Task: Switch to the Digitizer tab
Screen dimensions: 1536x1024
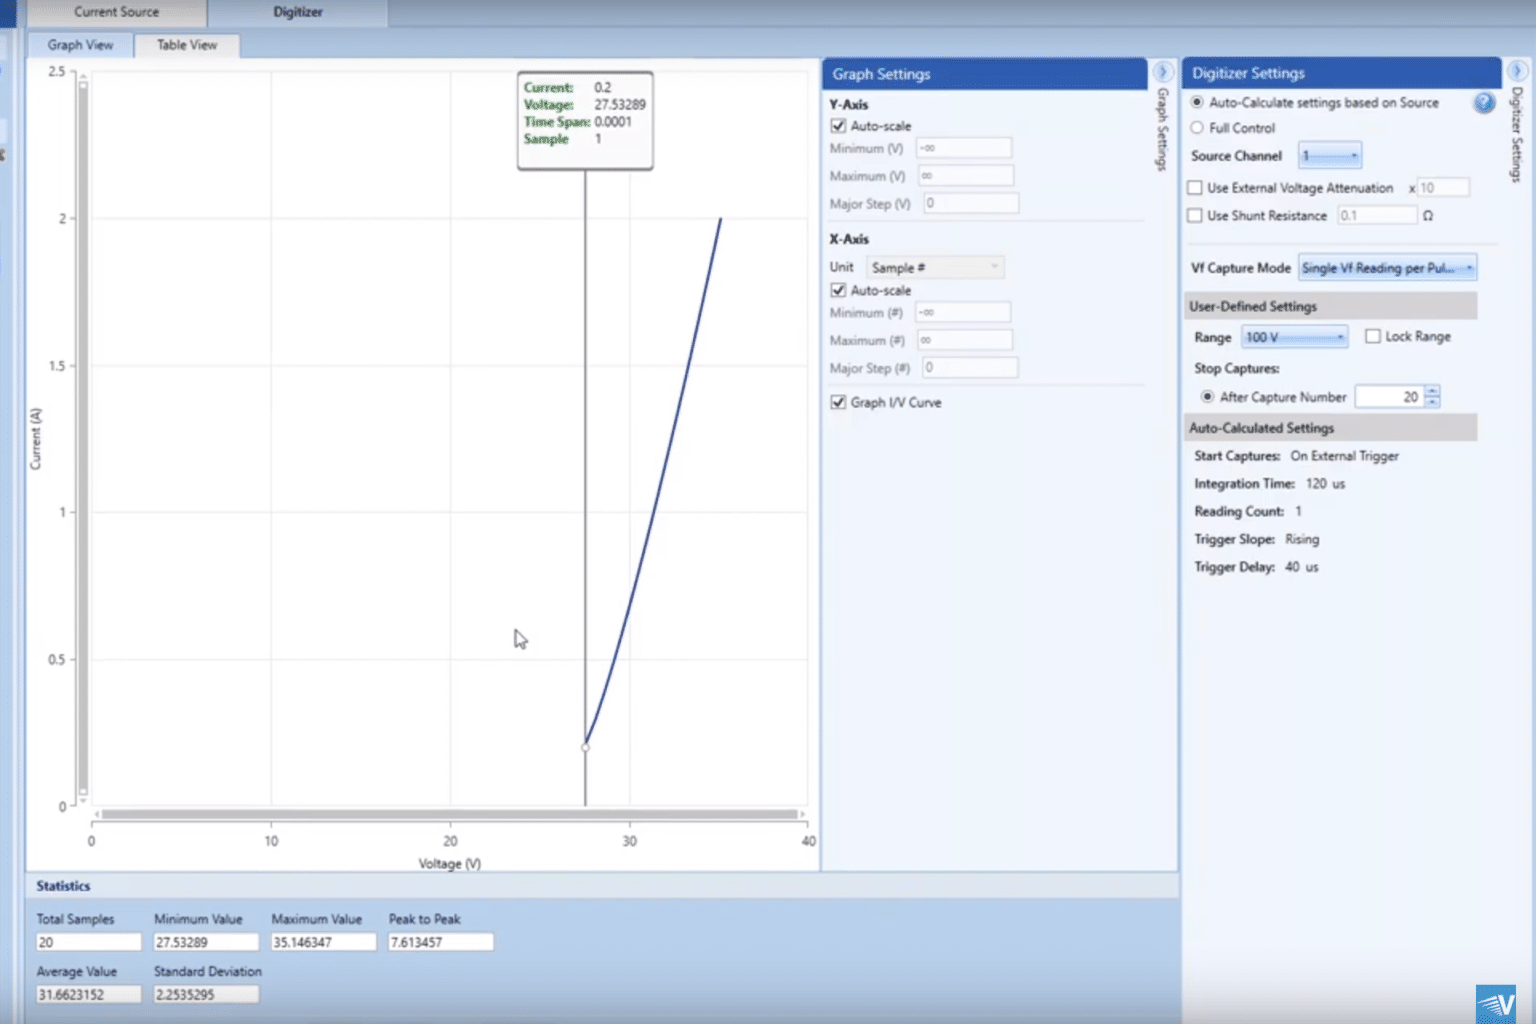Action: [298, 13]
